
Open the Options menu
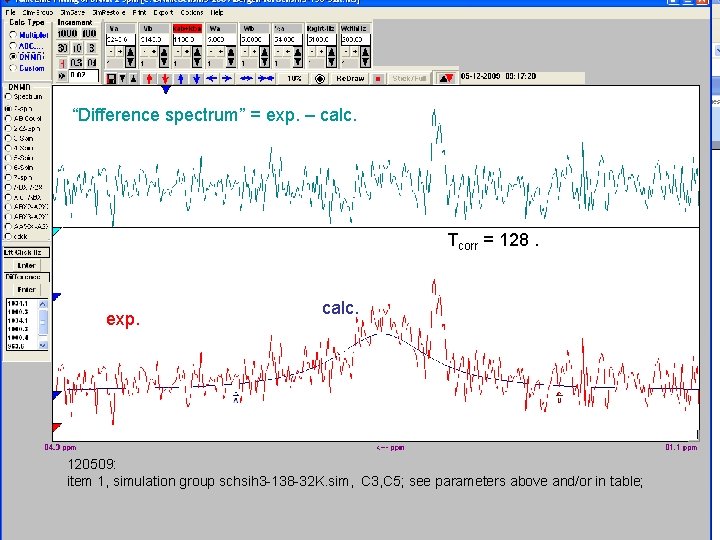[192, 12]
